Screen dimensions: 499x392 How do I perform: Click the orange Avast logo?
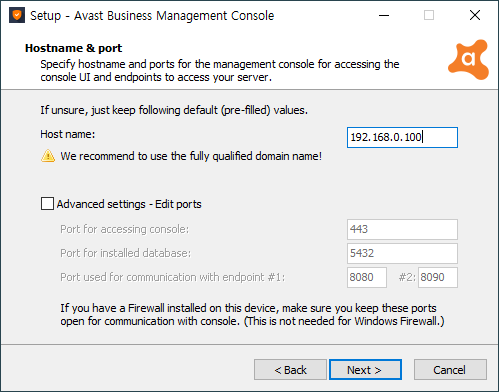469,60
